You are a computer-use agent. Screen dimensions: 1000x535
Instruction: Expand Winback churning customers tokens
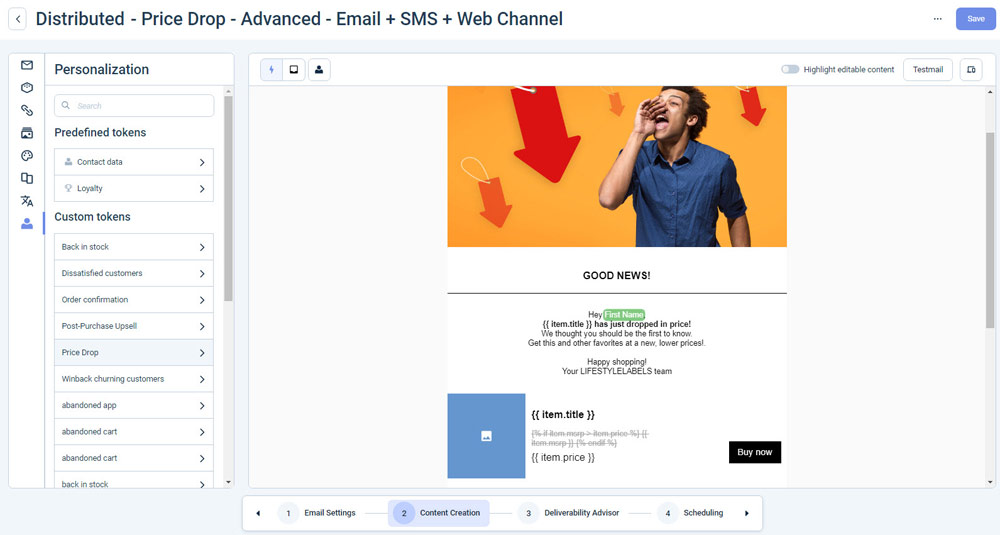pyautogui.click(x=134, y=379)
